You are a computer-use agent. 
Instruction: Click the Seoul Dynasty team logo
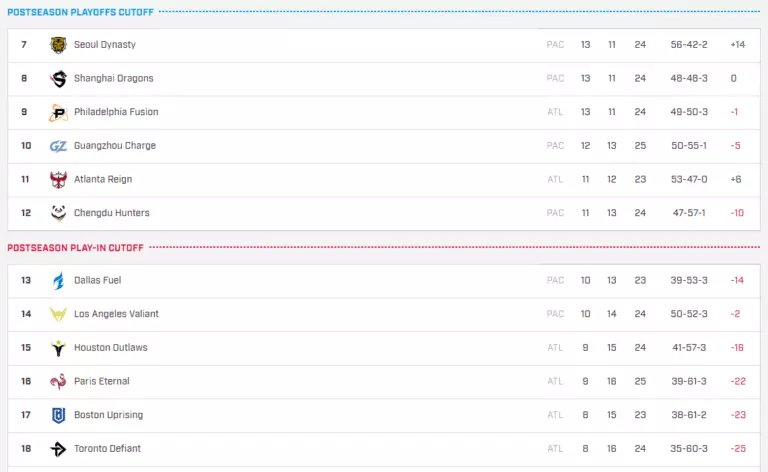(x=58, y=45)
